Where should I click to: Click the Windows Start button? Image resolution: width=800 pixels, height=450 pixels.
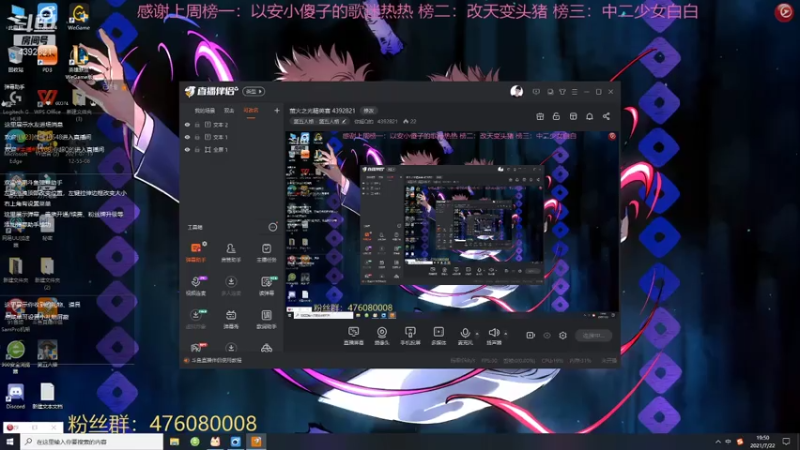click(x=10, y=441)
